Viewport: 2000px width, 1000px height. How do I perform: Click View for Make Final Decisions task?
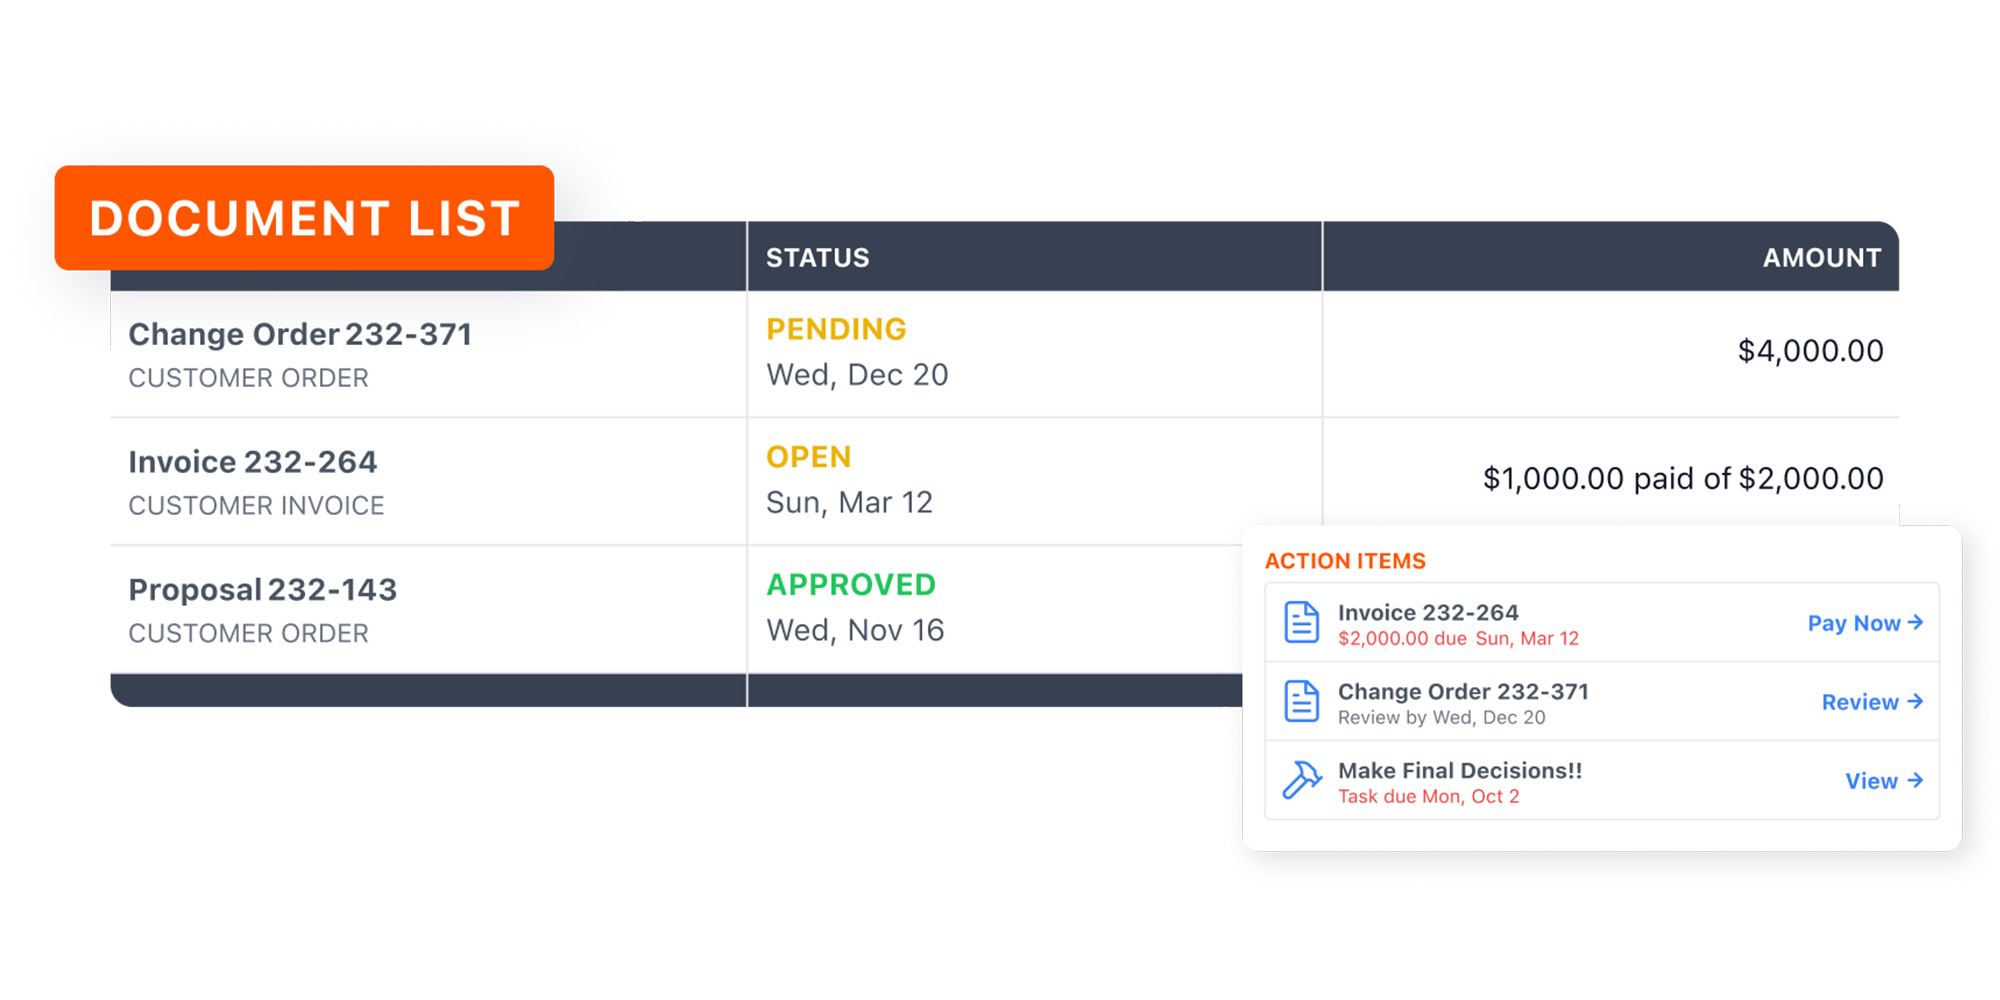[x=1871, y=781]
